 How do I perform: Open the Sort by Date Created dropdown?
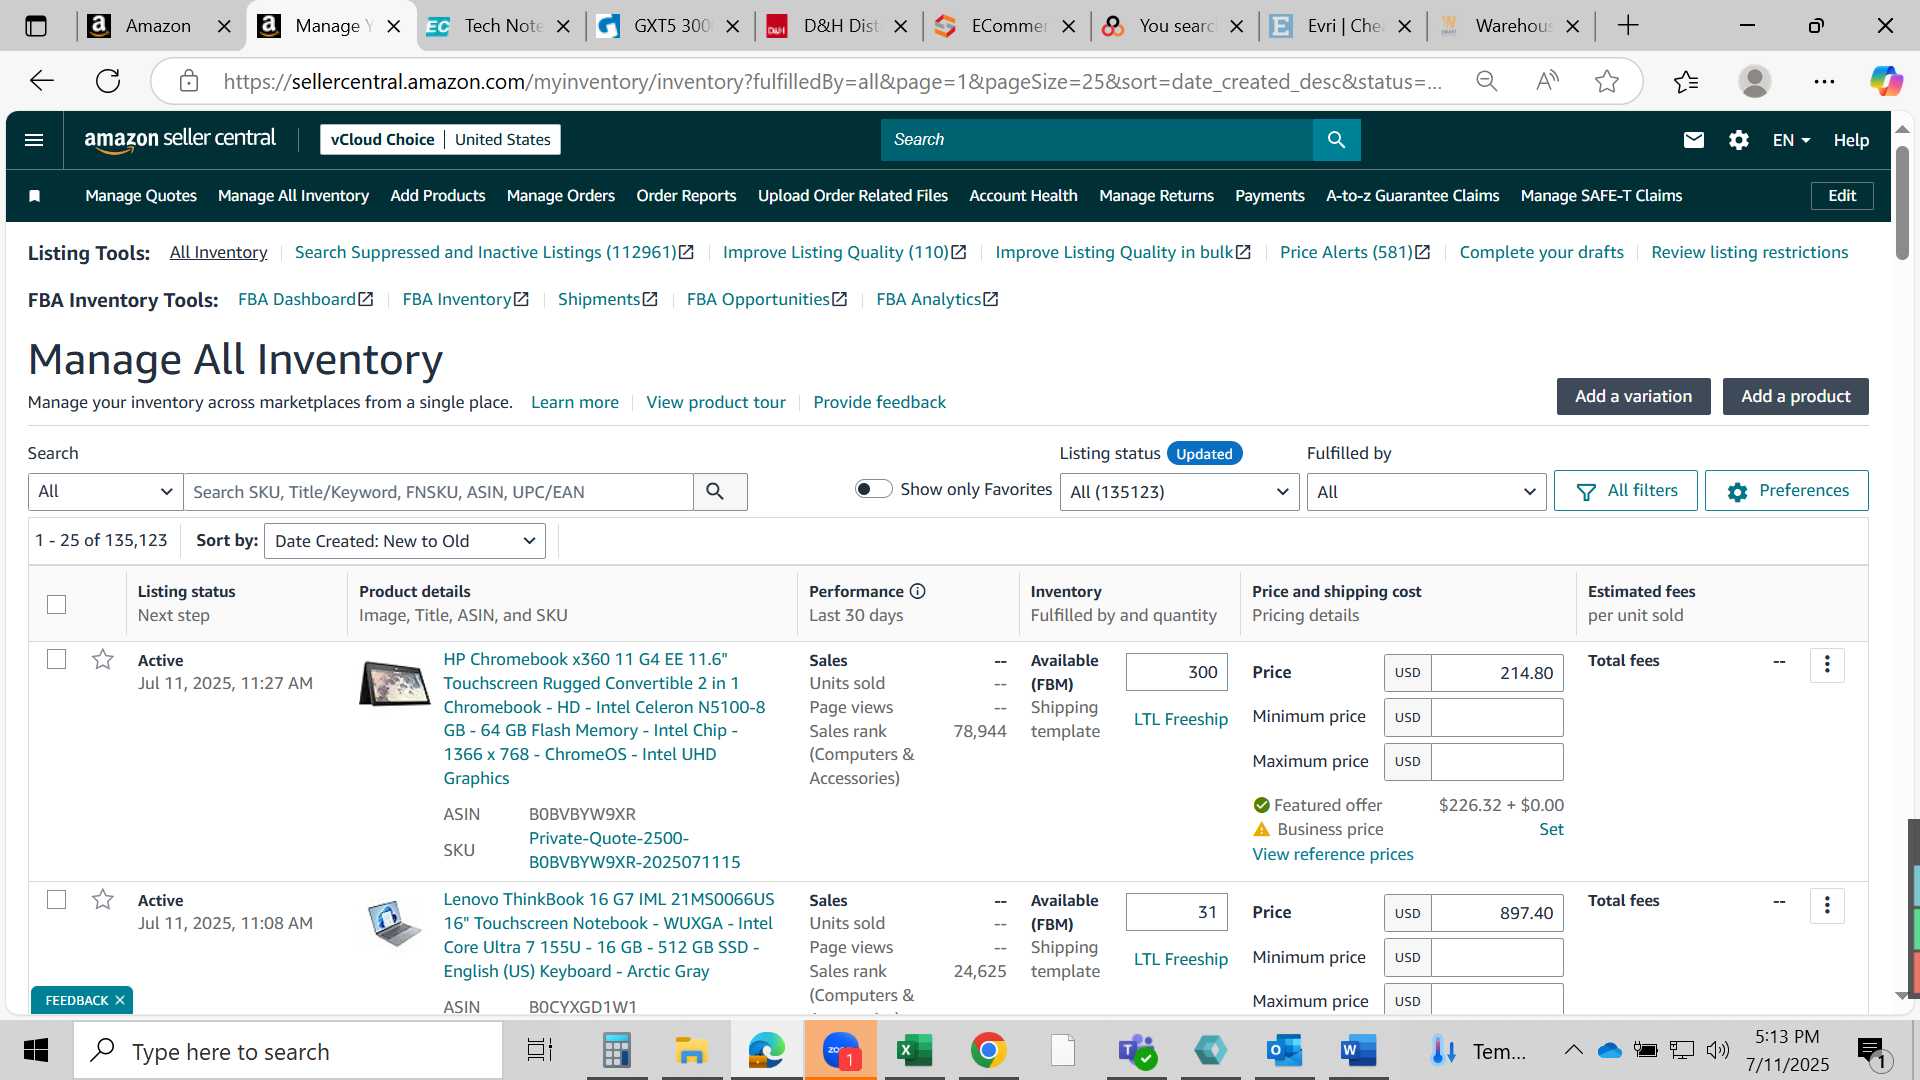[x=405, y=541]
